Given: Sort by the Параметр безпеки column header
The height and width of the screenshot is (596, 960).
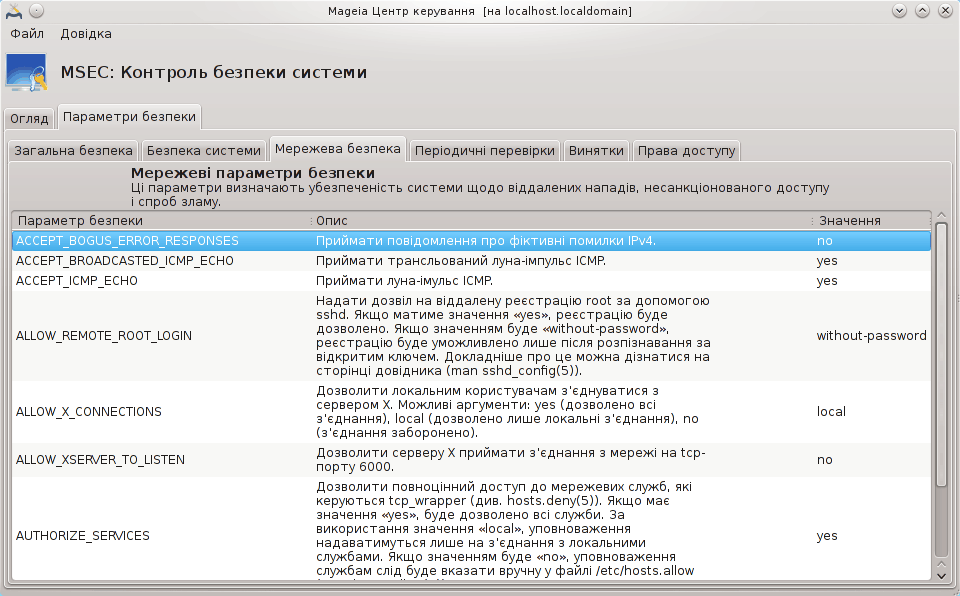Looking at the screenshot, I should point(161,221).
